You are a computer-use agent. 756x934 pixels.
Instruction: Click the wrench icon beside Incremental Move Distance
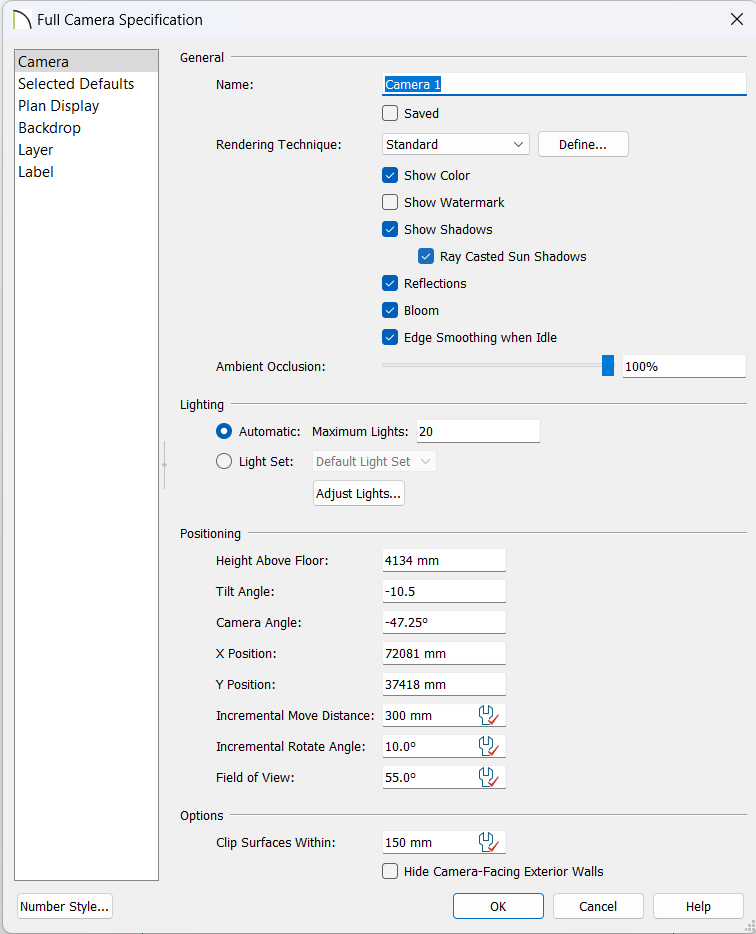point(489,715)
